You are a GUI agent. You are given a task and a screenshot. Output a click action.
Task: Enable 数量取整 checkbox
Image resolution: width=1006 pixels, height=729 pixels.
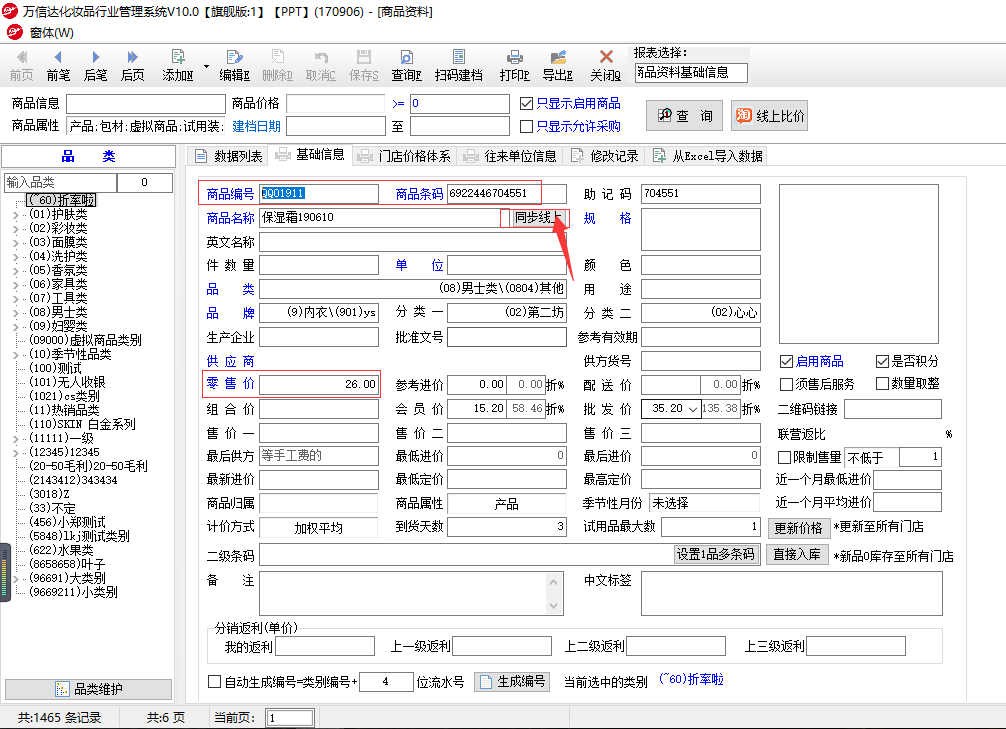[x=882, y=384]
